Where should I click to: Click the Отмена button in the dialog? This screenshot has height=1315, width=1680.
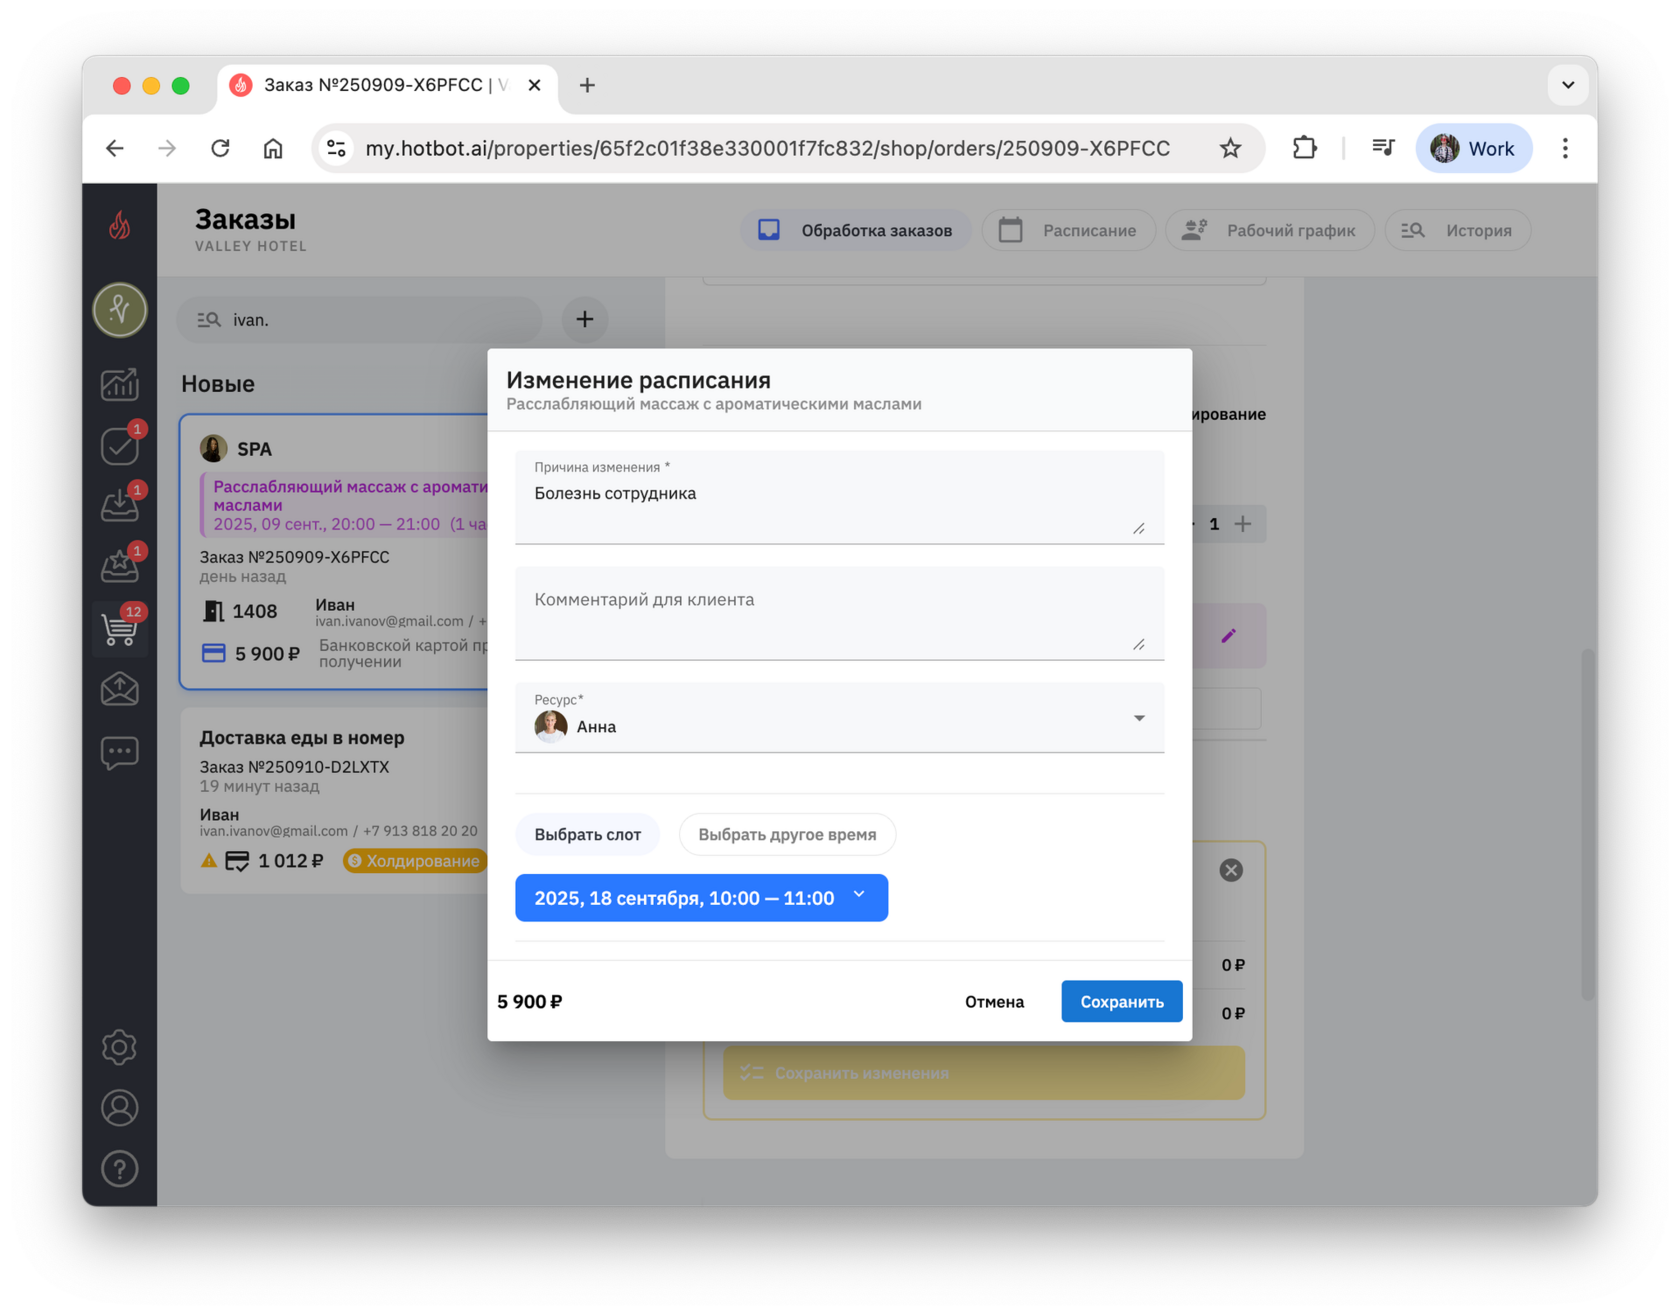[994, 1002]
